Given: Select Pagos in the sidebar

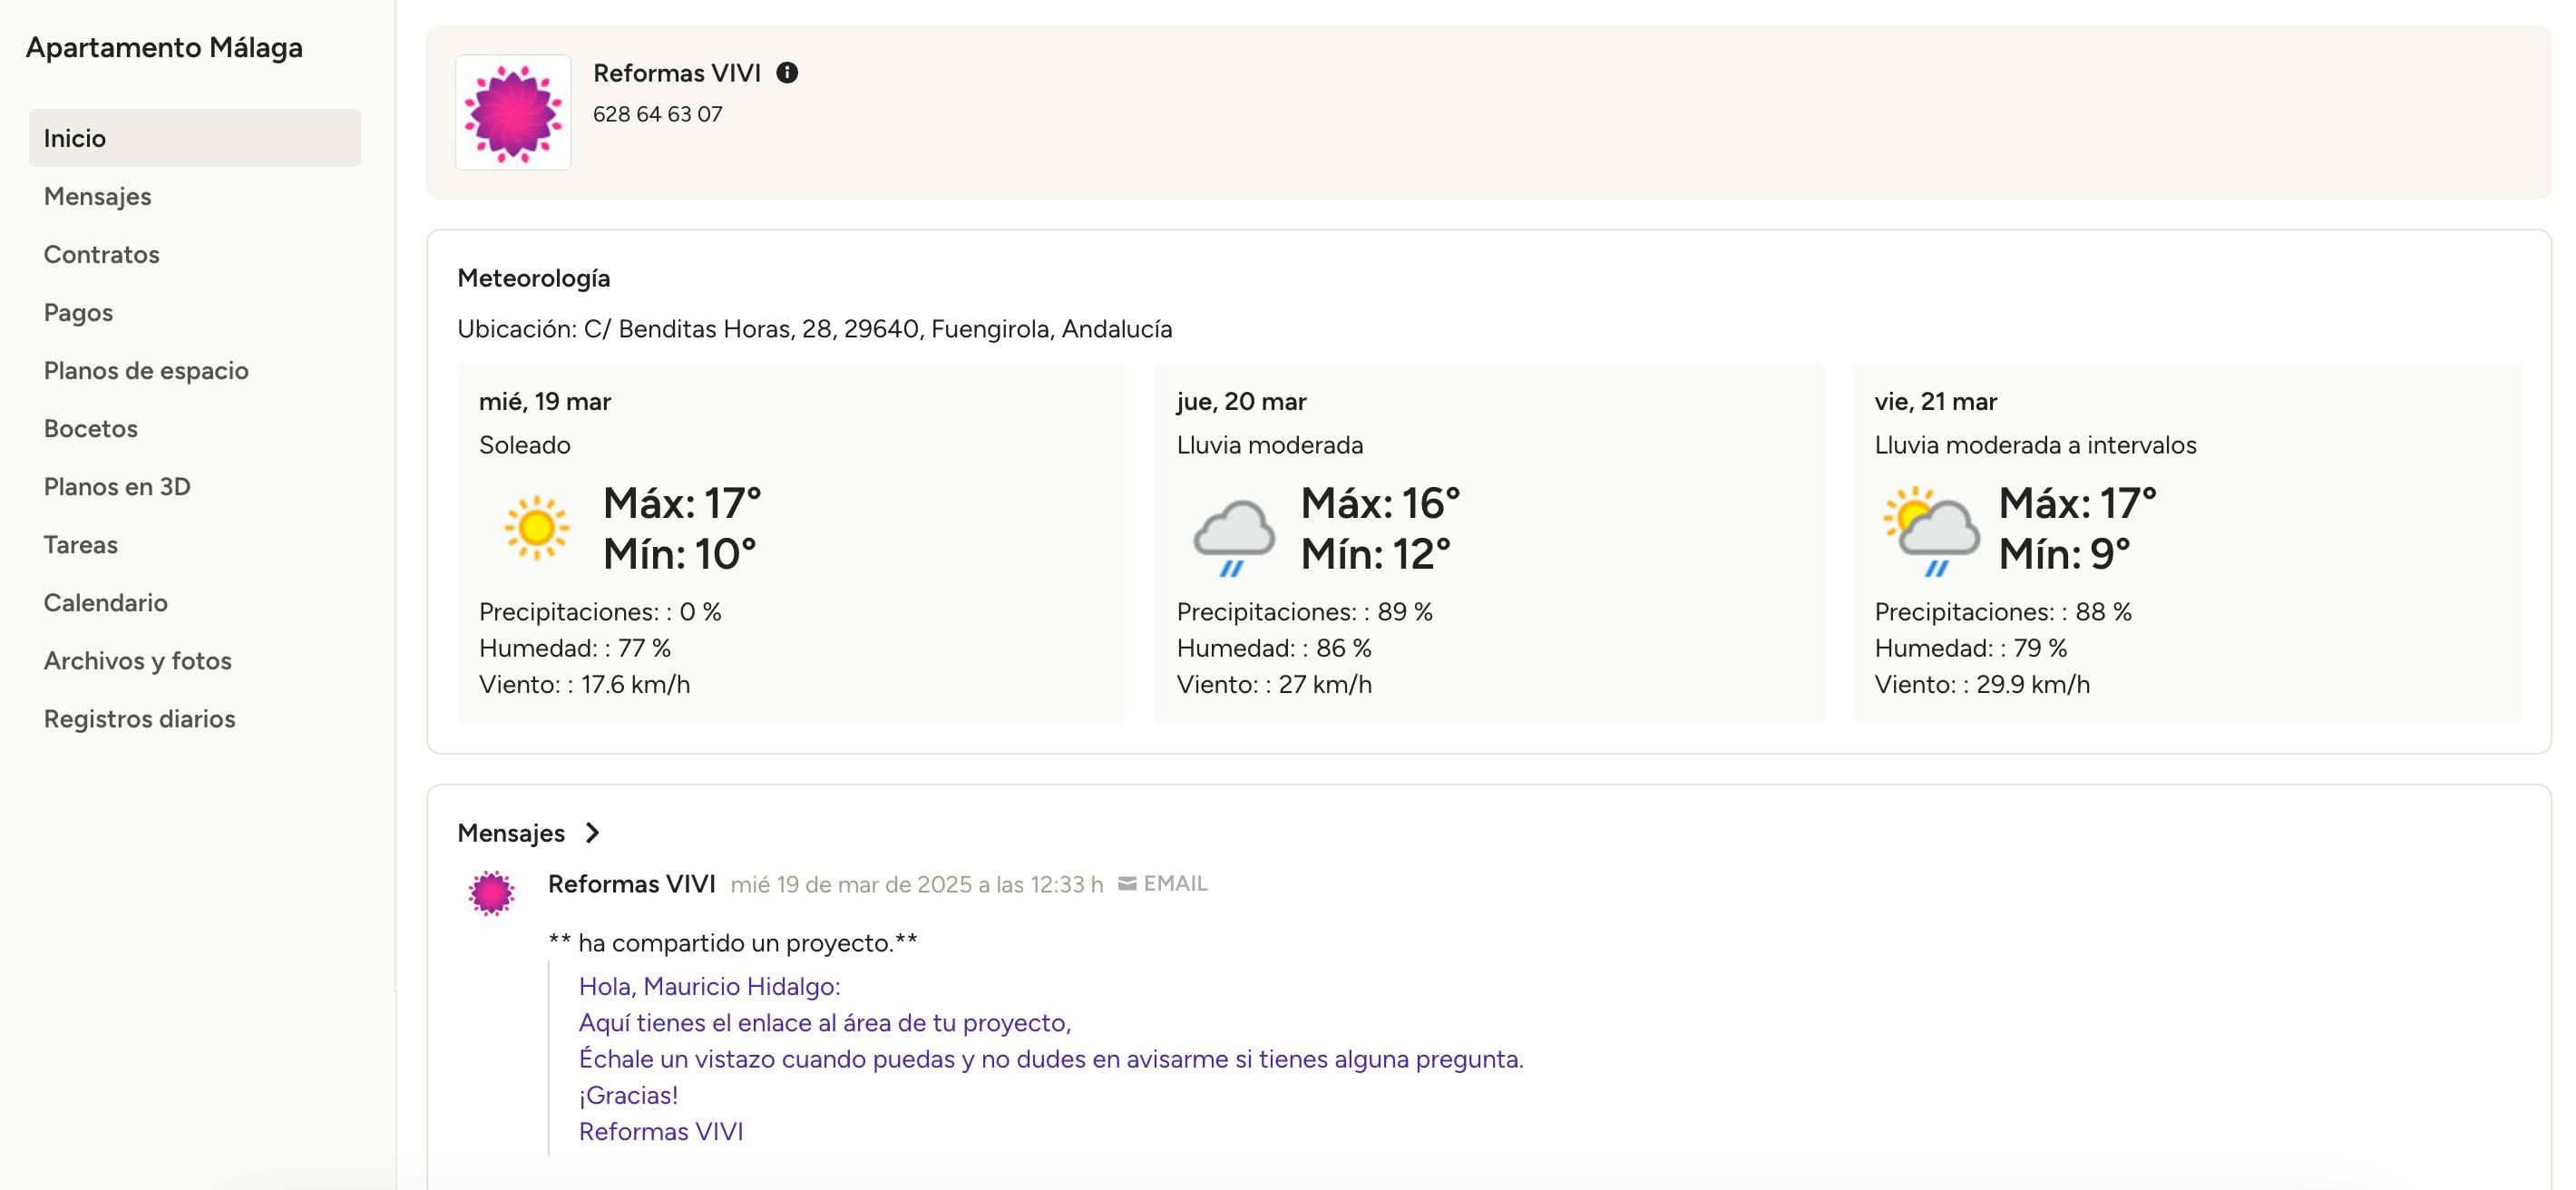Looking at the screenshot, I should (79, 312).
